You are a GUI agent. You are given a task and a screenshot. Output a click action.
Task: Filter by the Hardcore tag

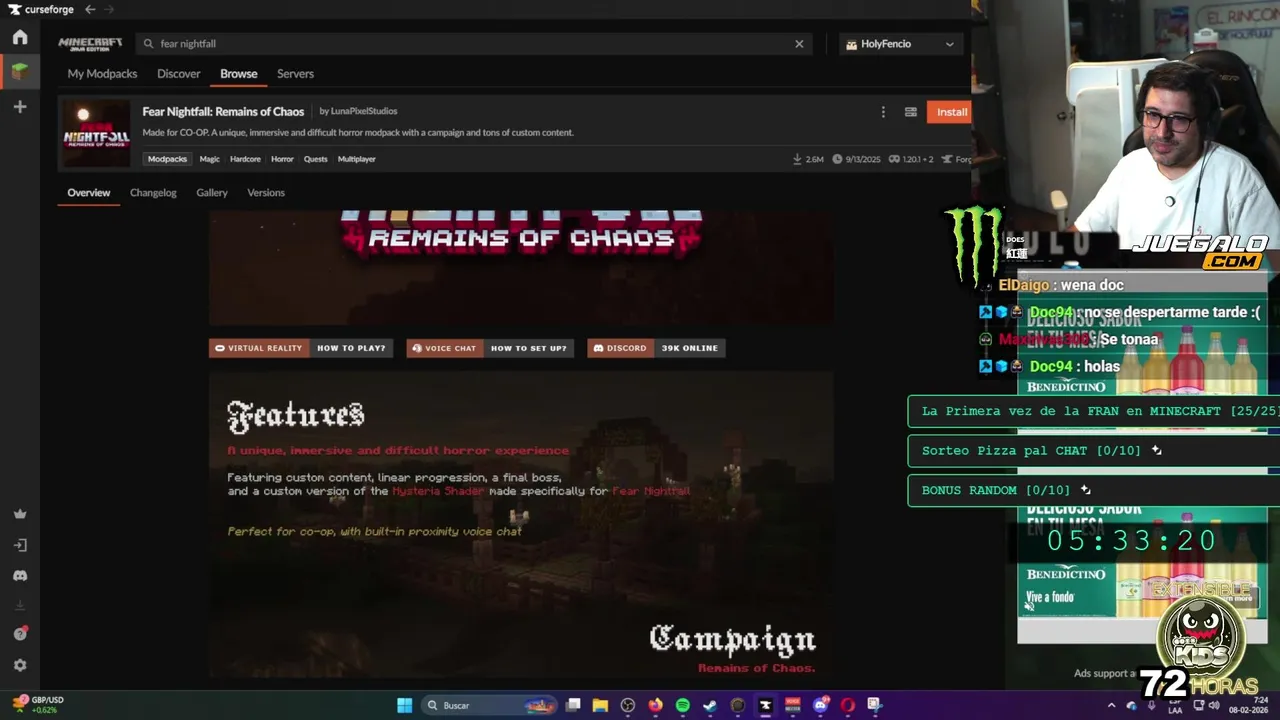pyautogui.click(x=245, y=159)
